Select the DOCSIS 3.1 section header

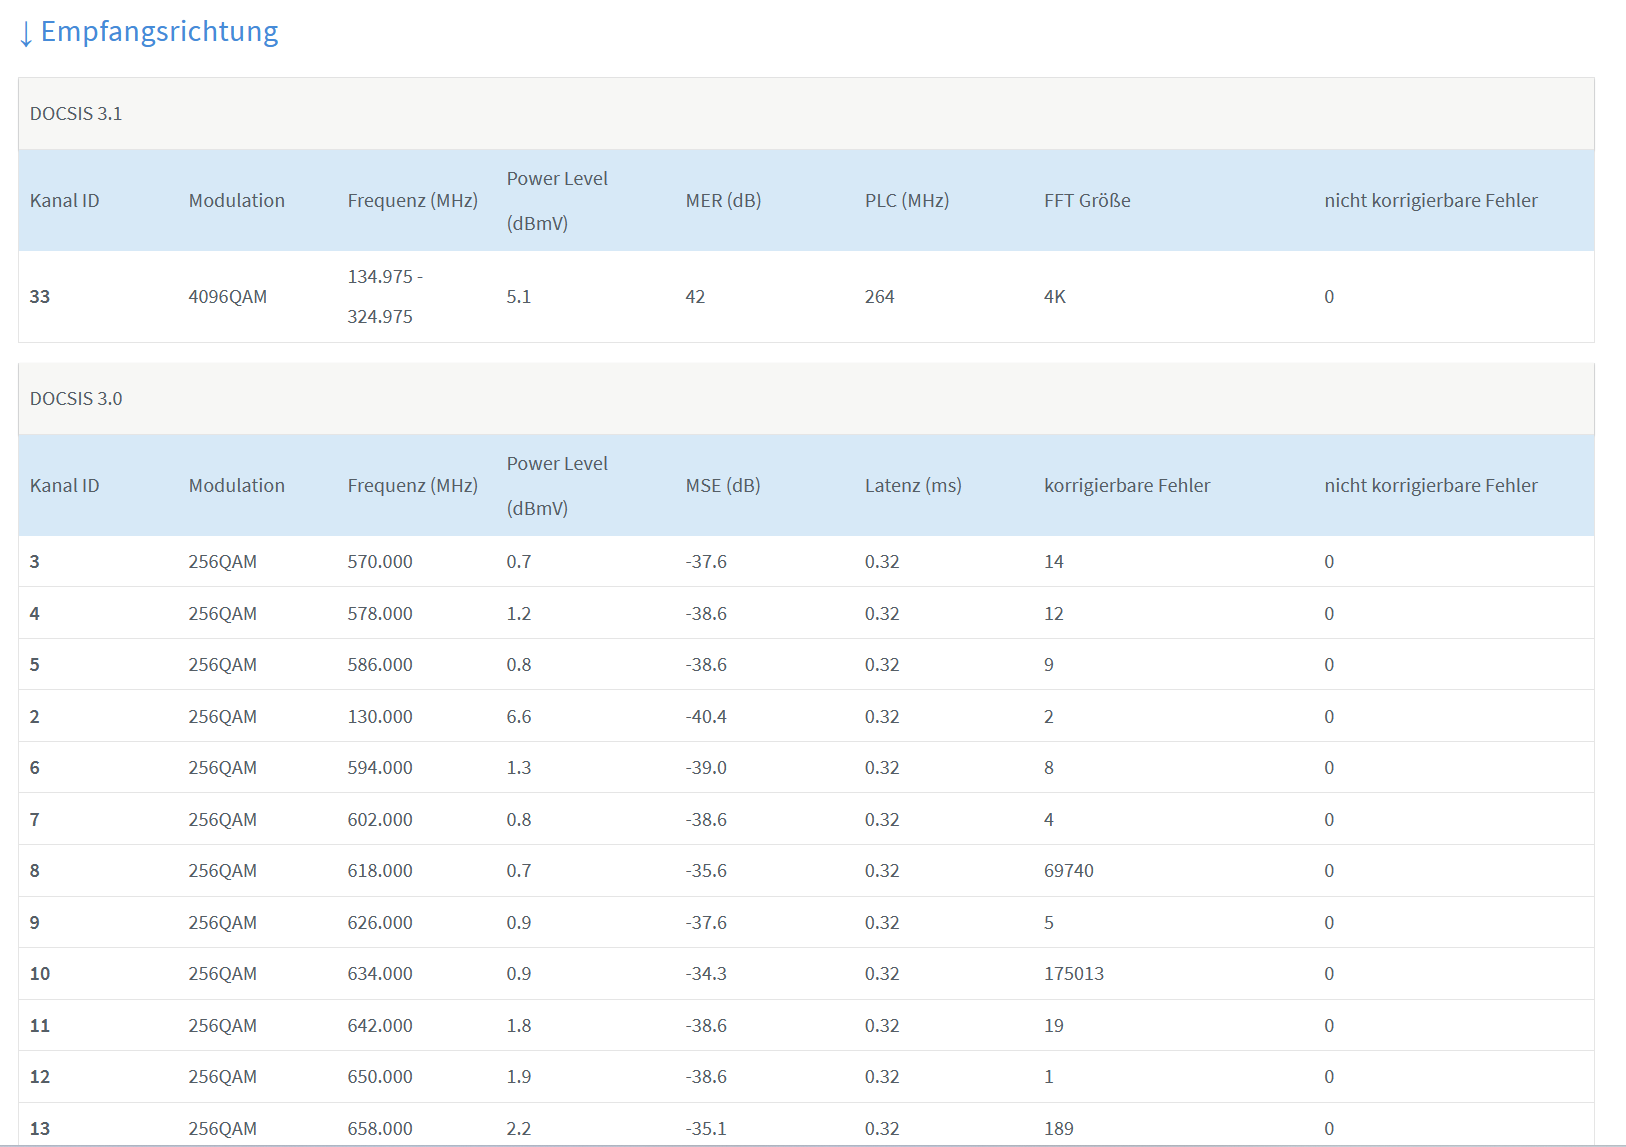[x=806, y=114]
